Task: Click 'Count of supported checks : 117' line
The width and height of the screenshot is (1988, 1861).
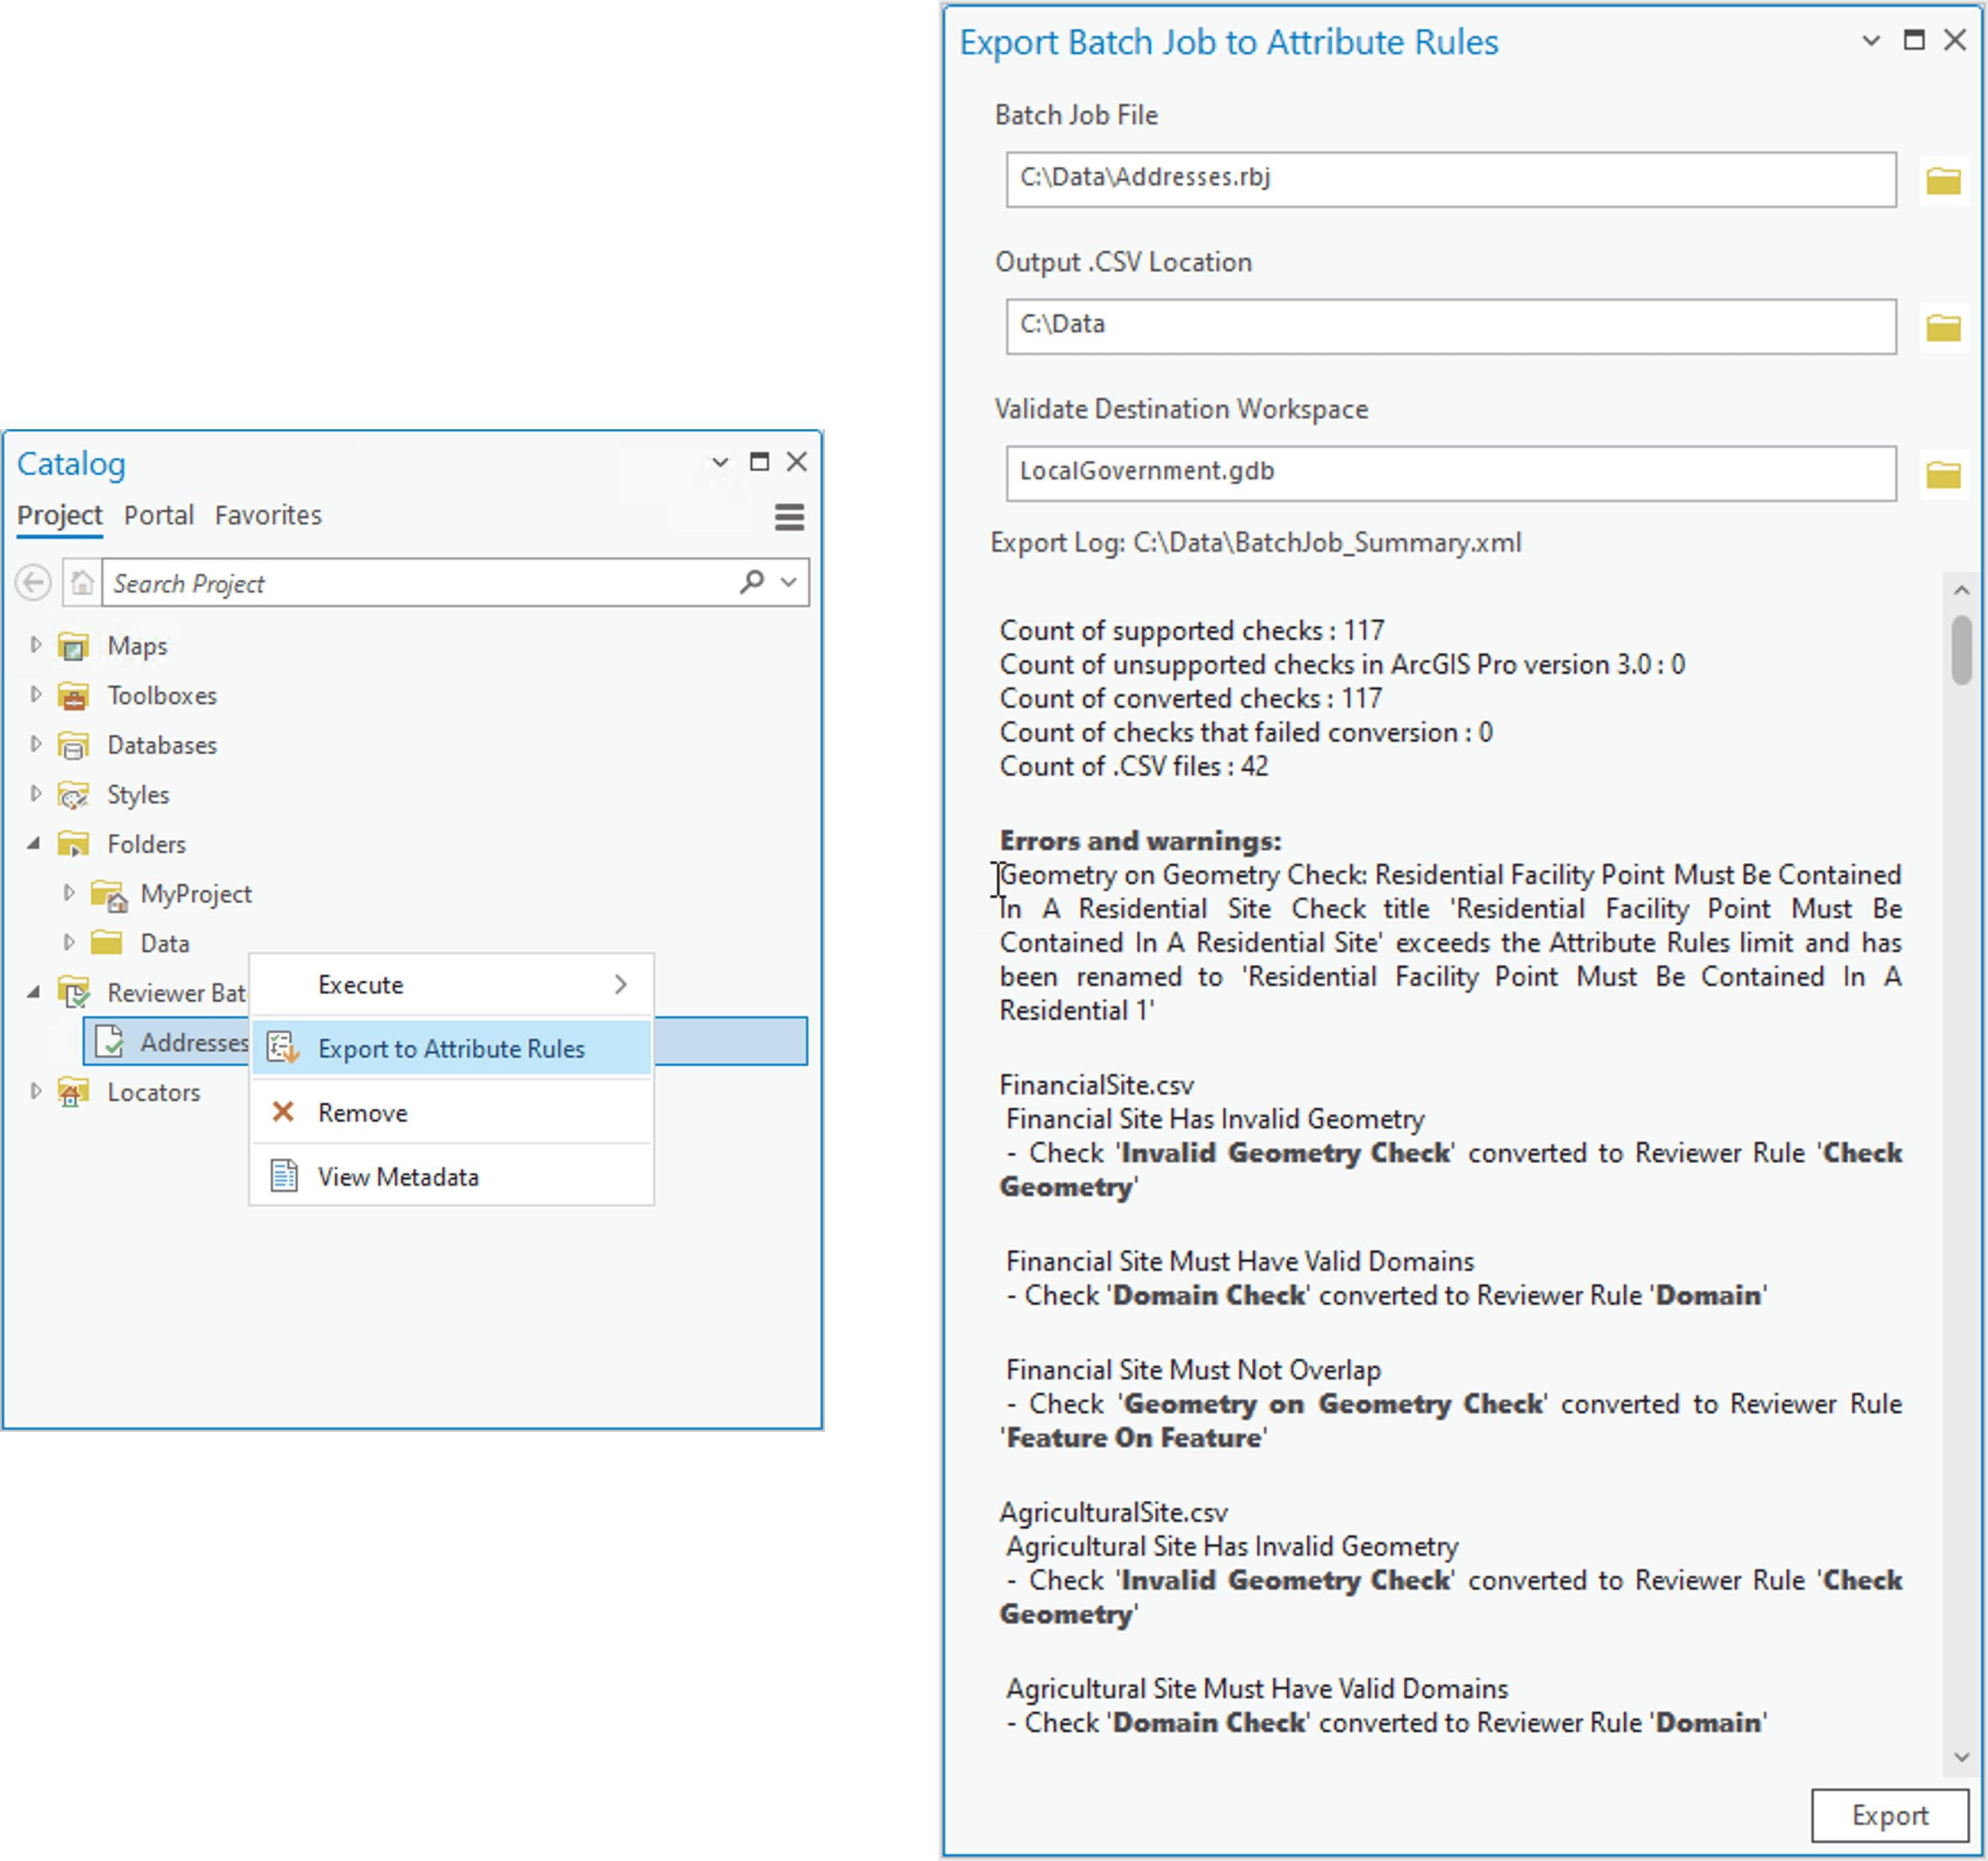Action: (1192, 630)
